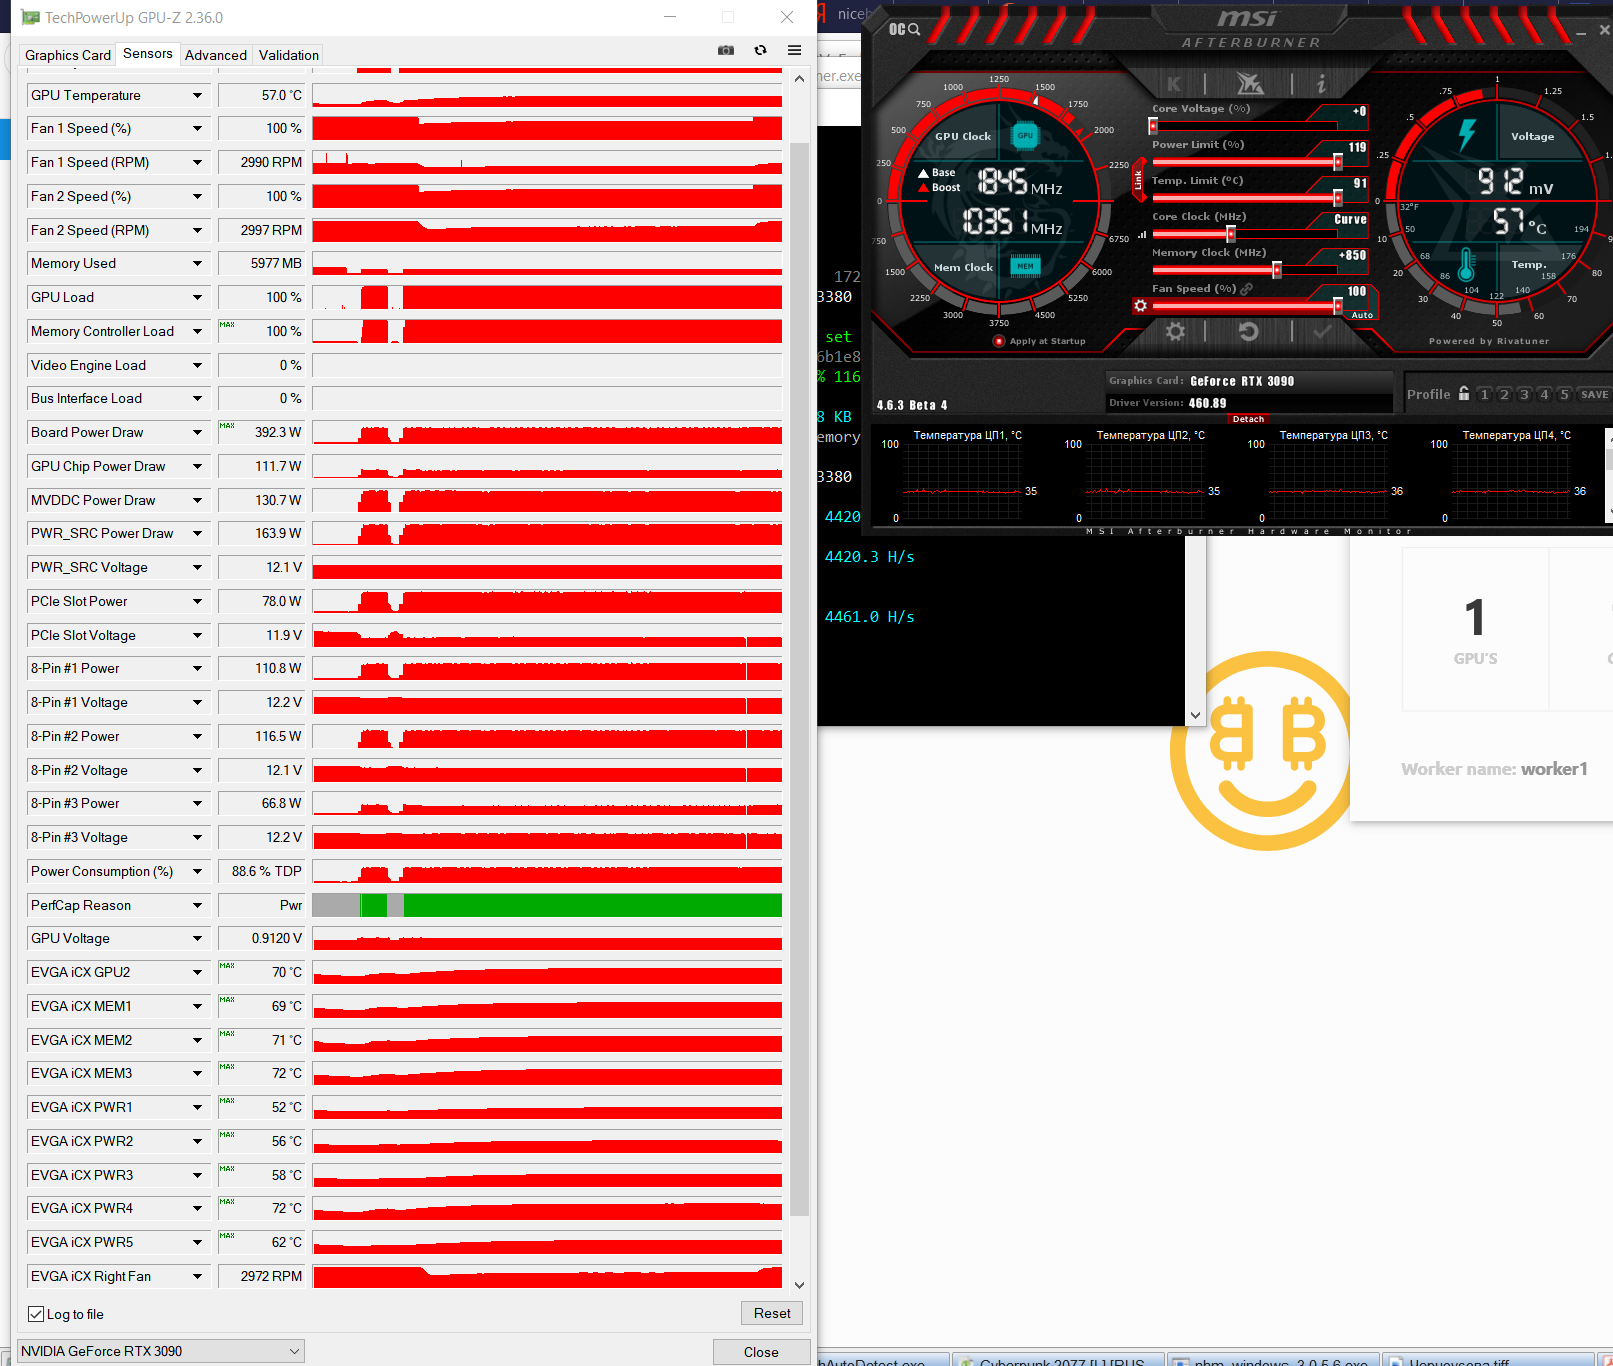
Task: Toggle fan speed Auto mode in Afterburner
Action: (x=1362, y=315)
